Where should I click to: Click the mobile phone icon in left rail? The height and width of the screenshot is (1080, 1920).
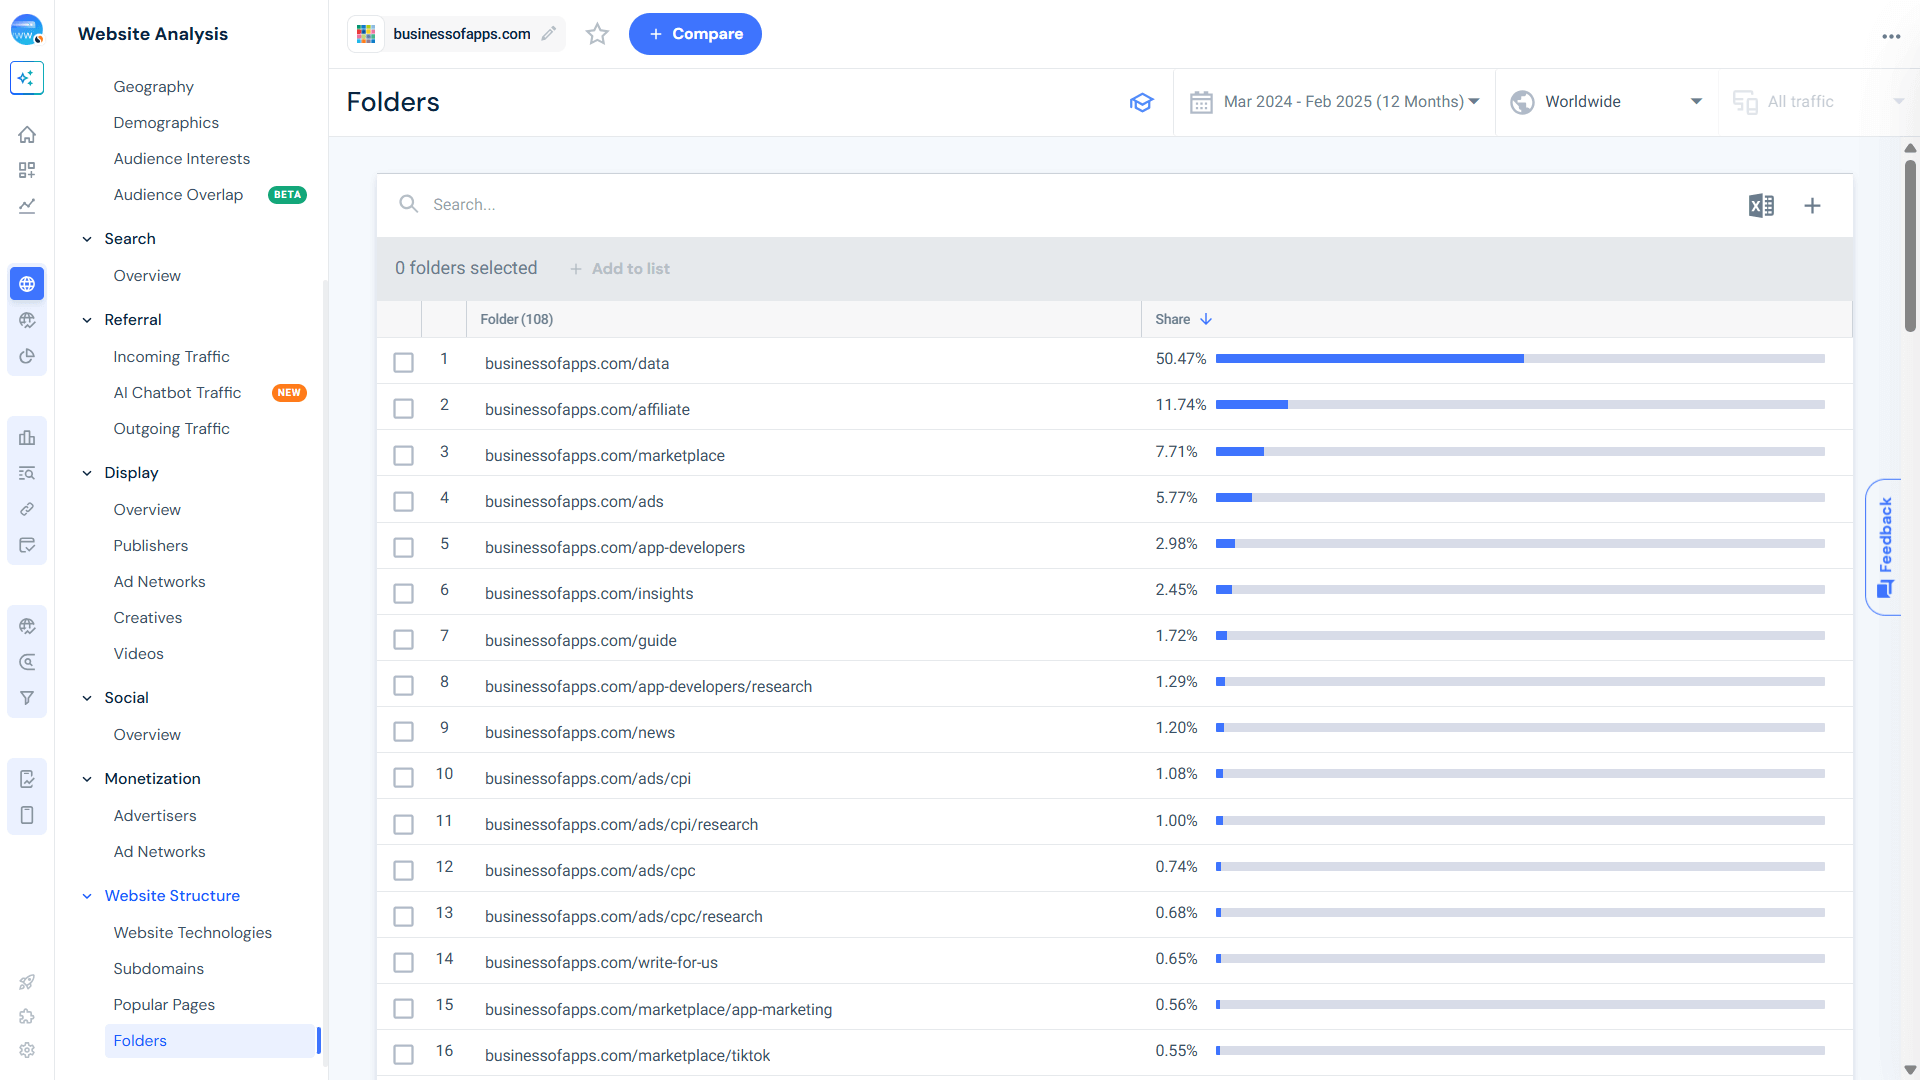[x=27, y=815]
